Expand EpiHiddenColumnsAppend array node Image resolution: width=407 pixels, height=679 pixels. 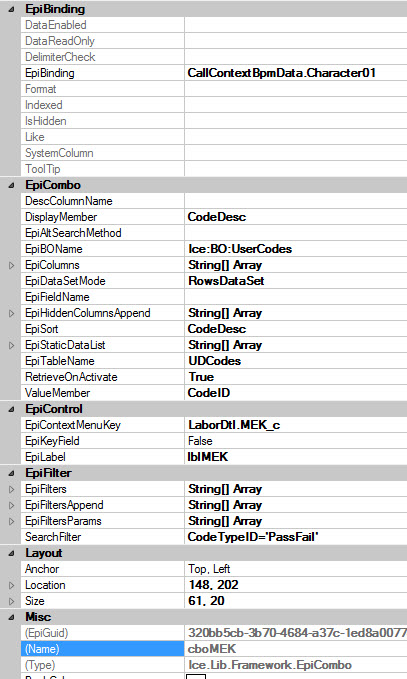[x=11, y=314]
